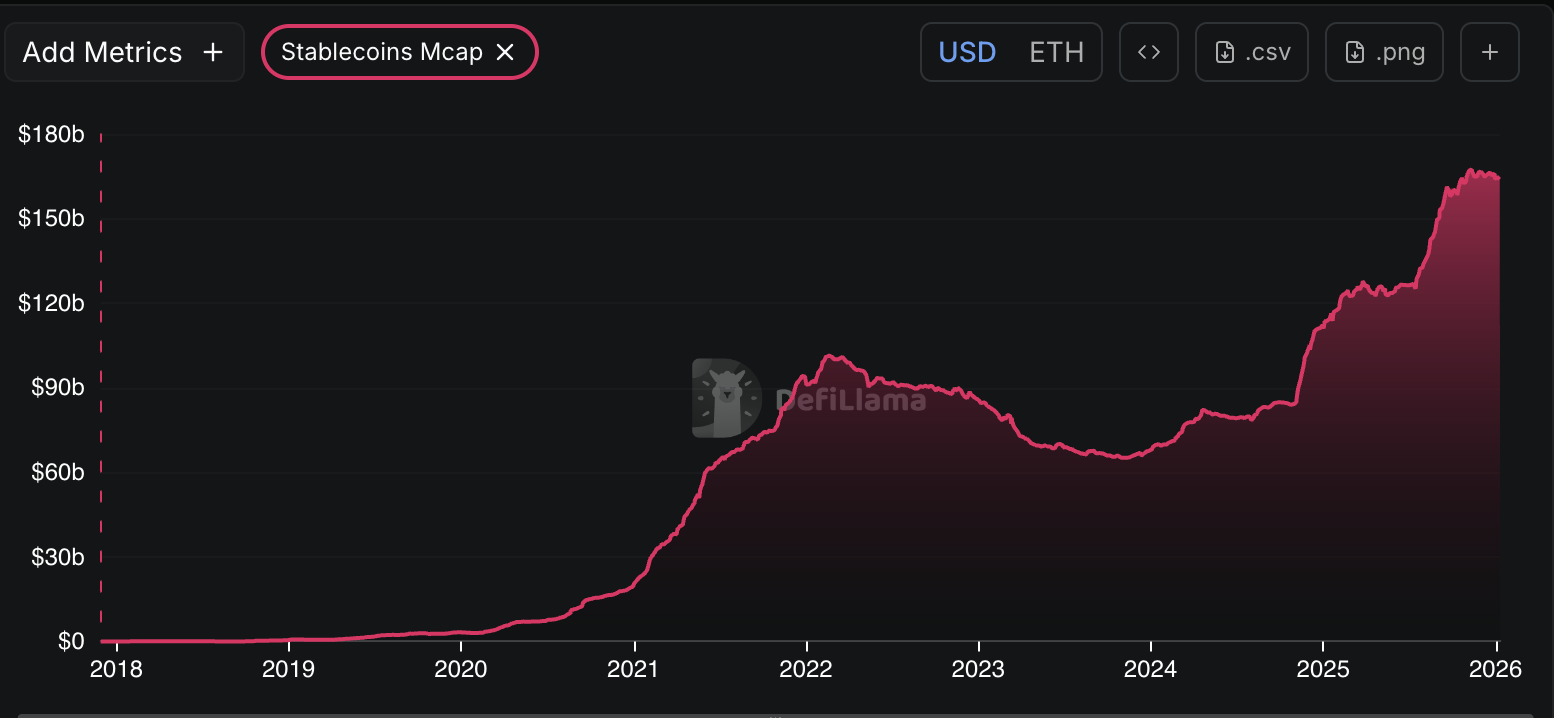Open the embed code icon
The width and height of the screenshot is (1554, 718).
[x=1148, y=51]
